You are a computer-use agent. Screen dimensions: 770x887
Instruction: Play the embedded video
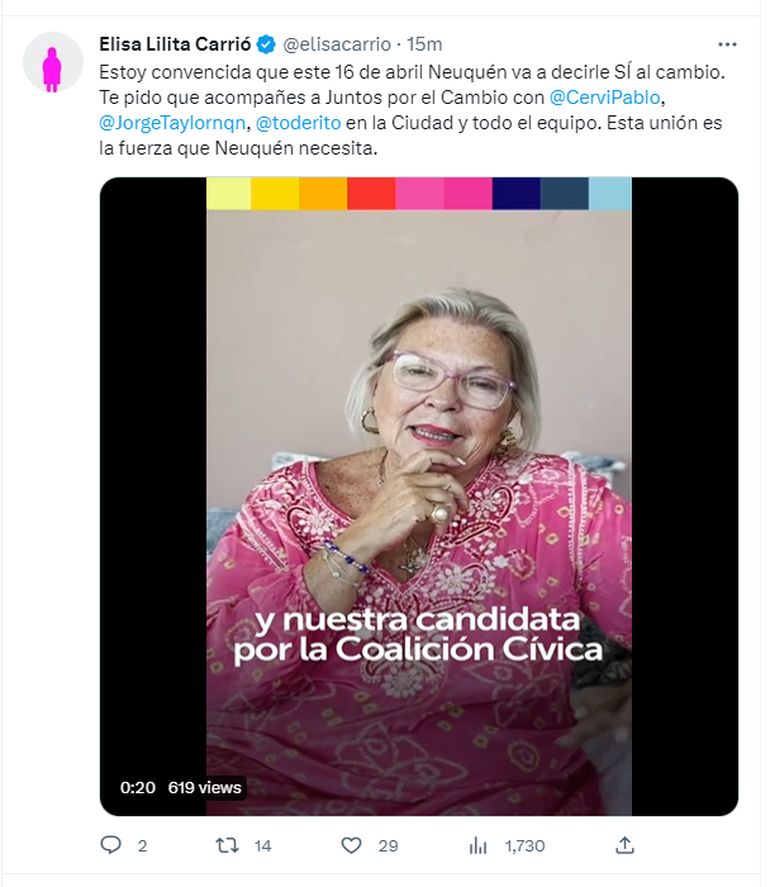419,496
